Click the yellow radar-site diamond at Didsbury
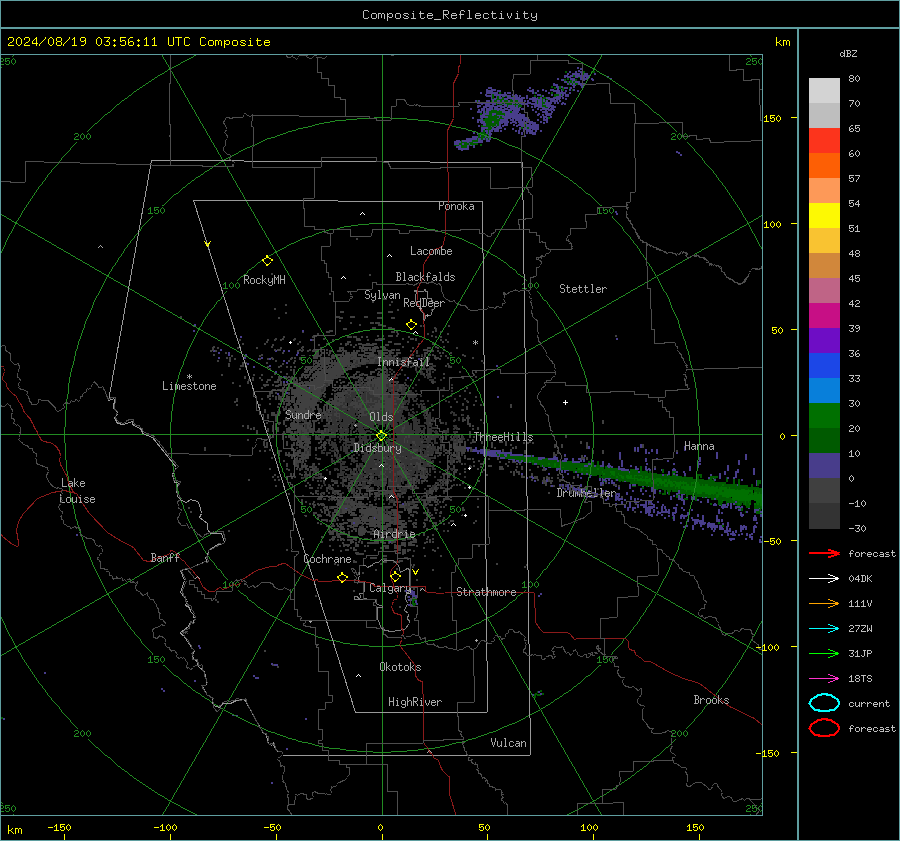The height and width of the screenshot is (841, 900). (382, 435)
